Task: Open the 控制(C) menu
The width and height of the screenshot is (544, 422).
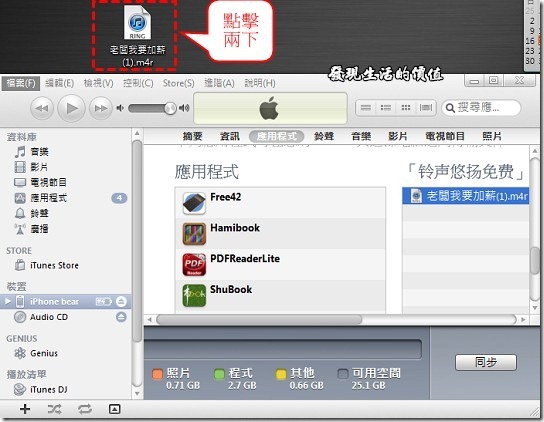Action: 138,83
